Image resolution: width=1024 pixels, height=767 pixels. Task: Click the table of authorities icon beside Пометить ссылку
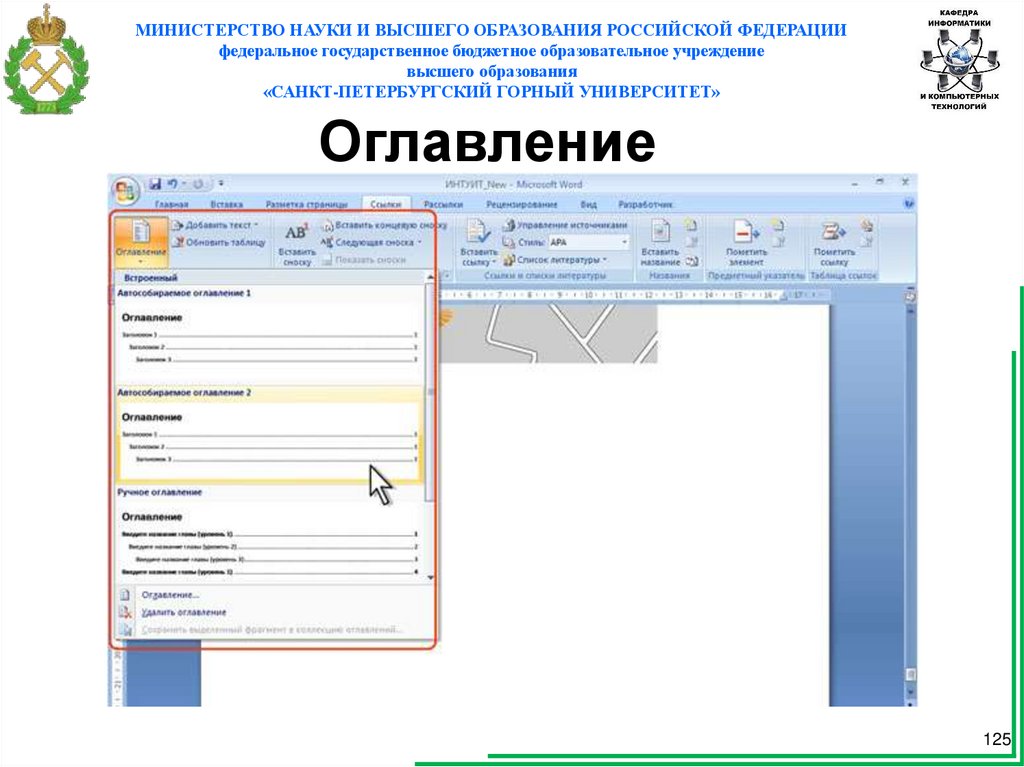[x=867, y=226]
